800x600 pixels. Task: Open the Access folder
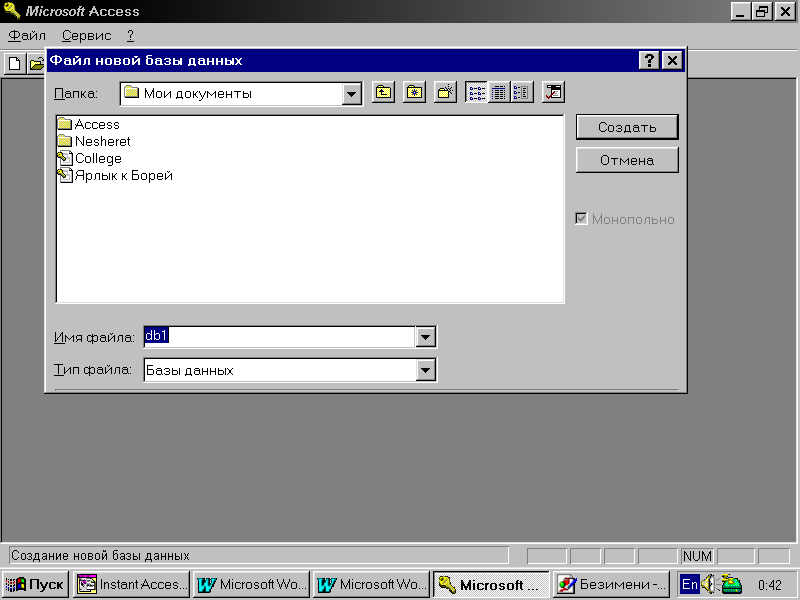click(x=88, y=124)
